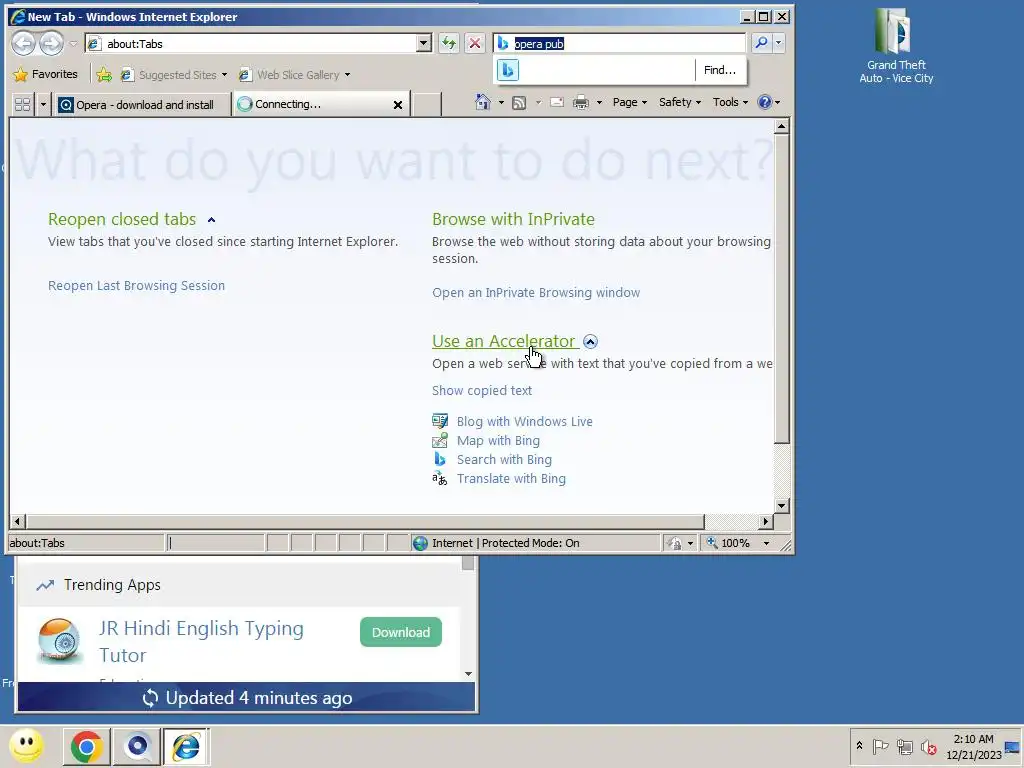1024x768 pixels.
Task: Click the red Stop loading icon
Action: click(x=475, y=44)
